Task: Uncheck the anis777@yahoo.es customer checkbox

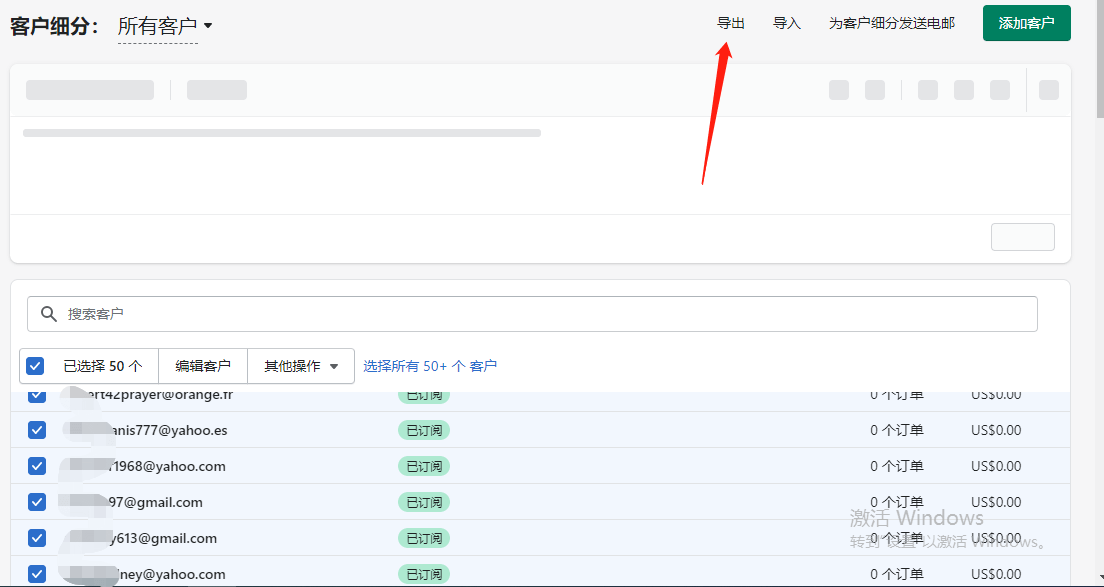Action: click(x=37, y=430)
